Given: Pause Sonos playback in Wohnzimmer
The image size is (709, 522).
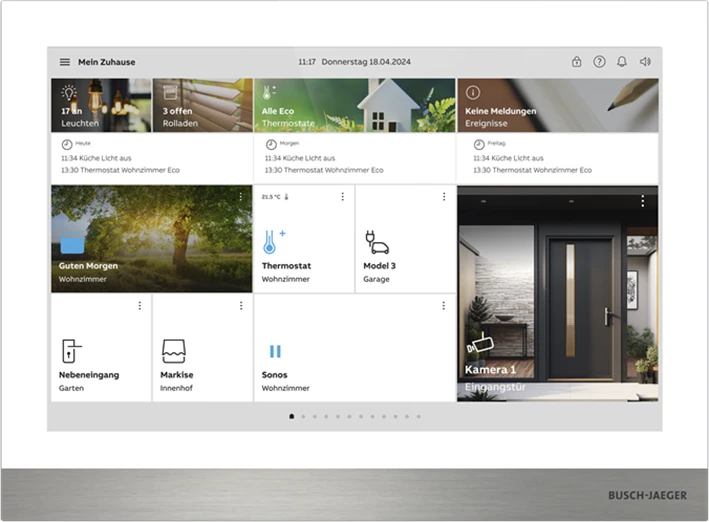Looking at the screenshot, I should (275, 352).
